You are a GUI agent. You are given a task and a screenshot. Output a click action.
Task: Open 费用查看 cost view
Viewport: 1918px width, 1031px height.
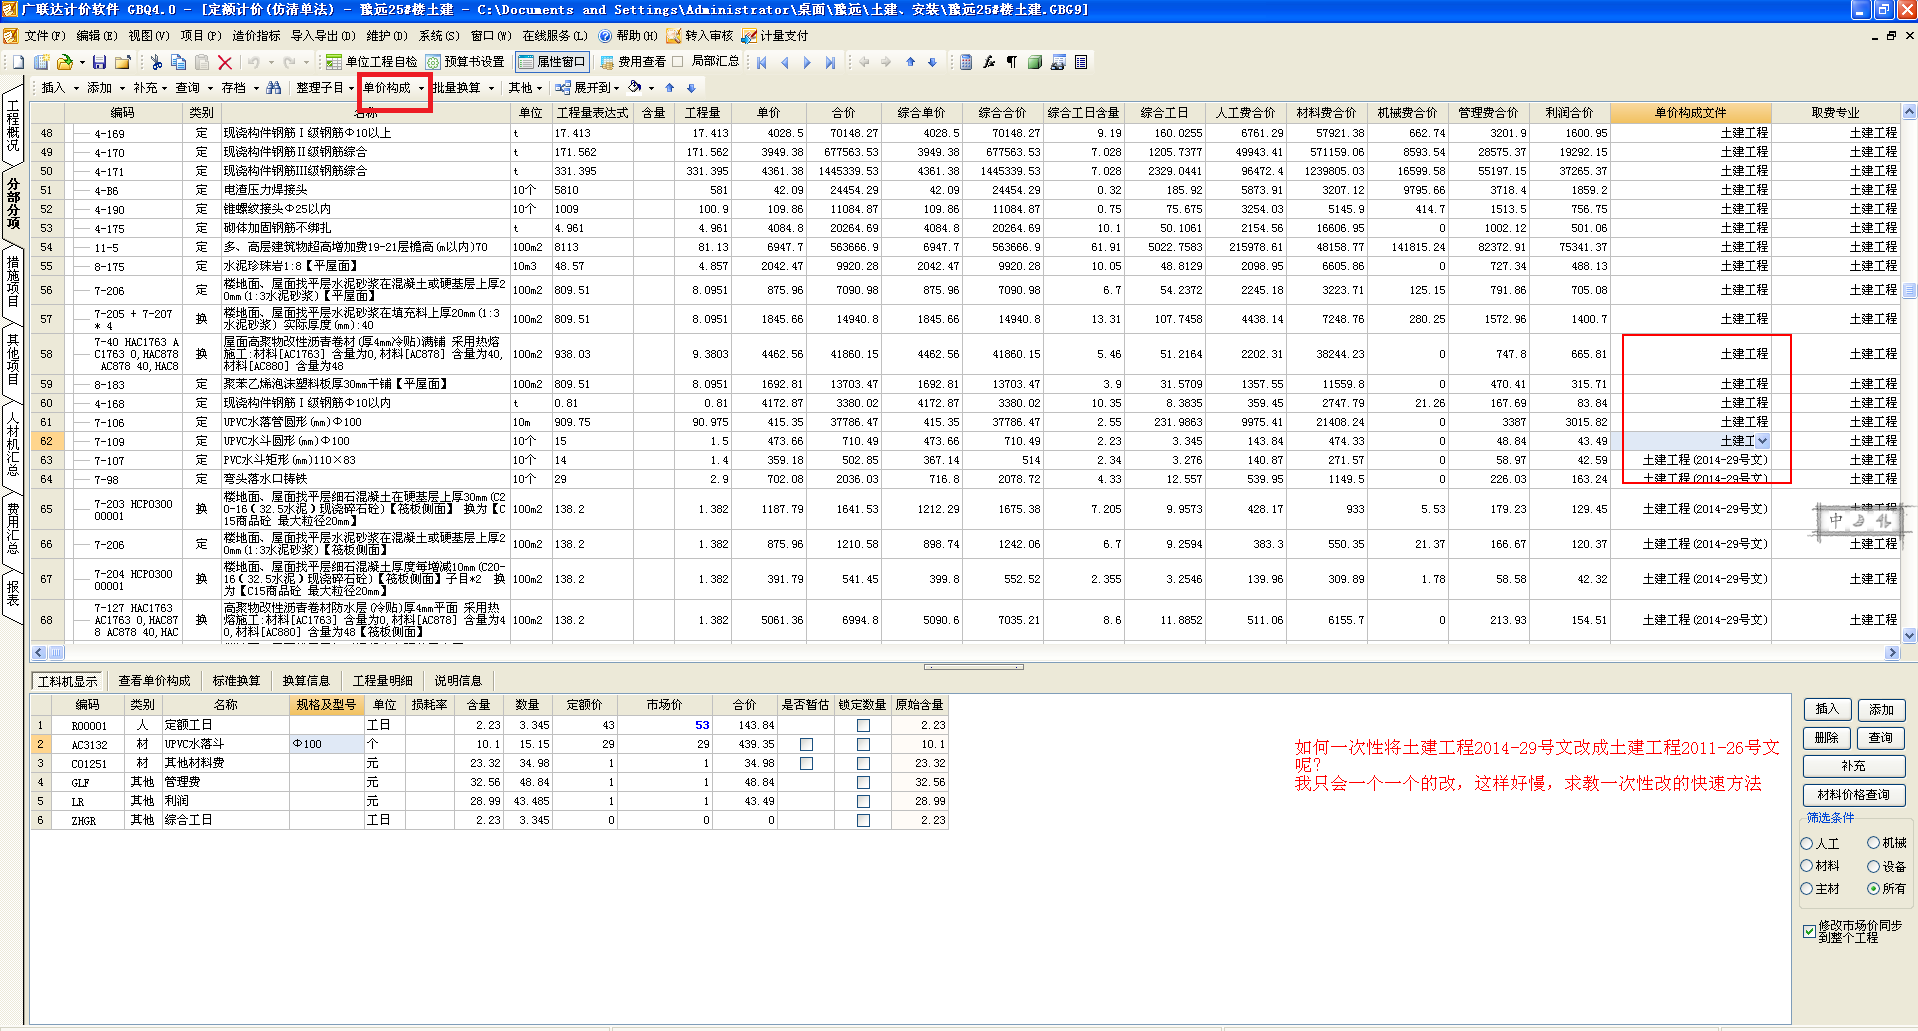coord(632,62)
